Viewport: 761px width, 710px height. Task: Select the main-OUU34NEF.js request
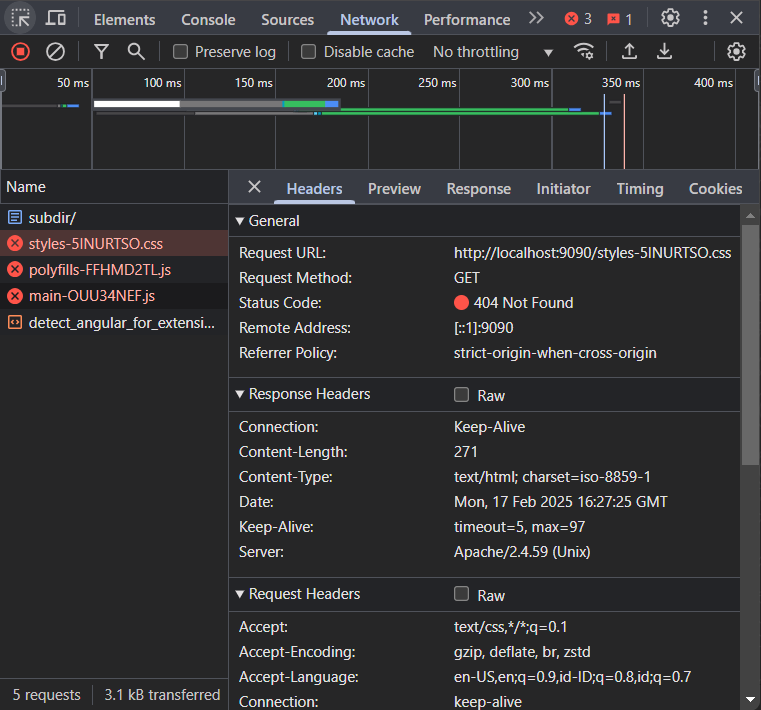tap(91, 296)
